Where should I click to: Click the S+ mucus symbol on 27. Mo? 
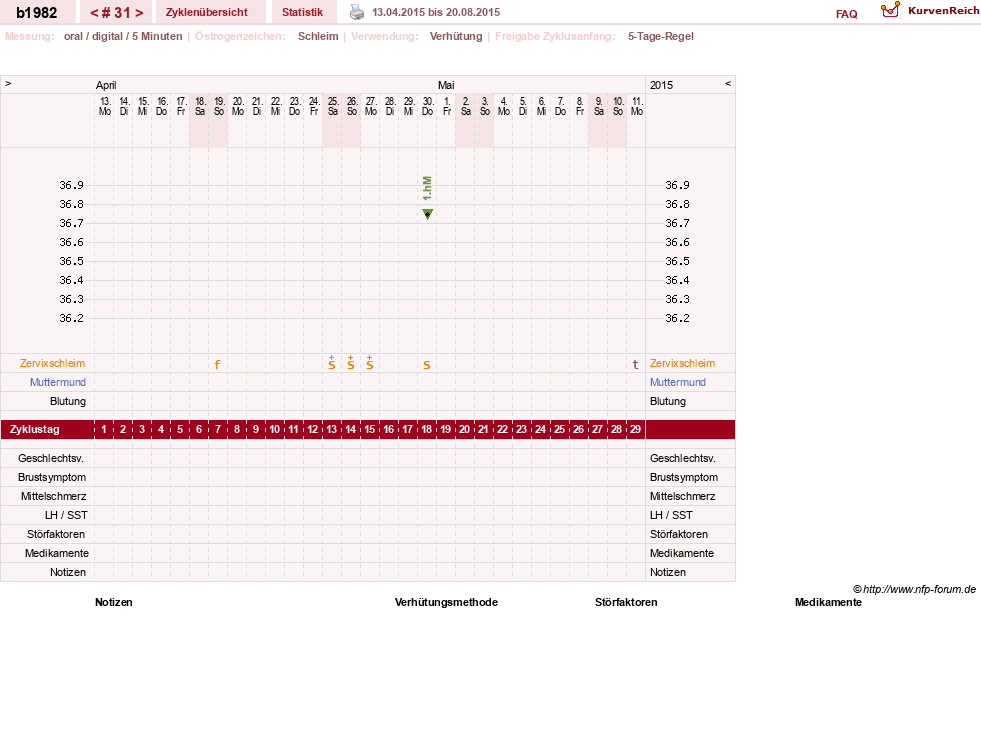tap(370, 362)
